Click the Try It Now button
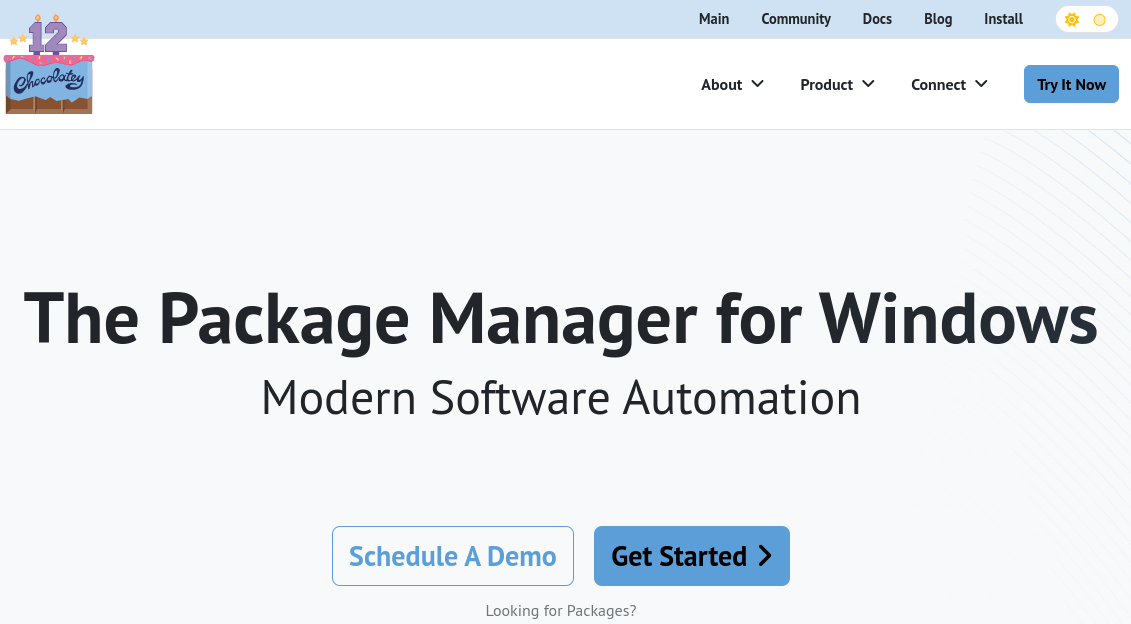 click(1071, 84)
